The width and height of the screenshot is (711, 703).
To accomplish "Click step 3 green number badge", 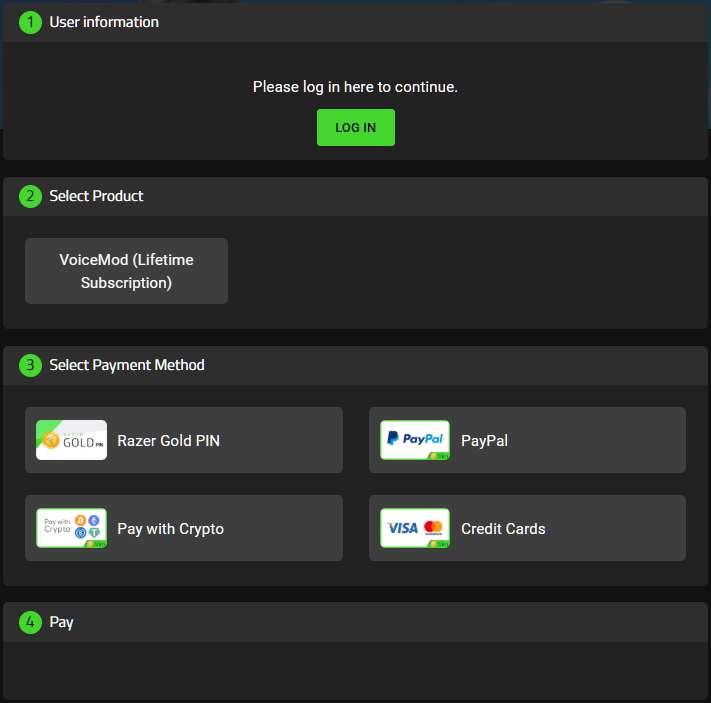I will [30, 365].
